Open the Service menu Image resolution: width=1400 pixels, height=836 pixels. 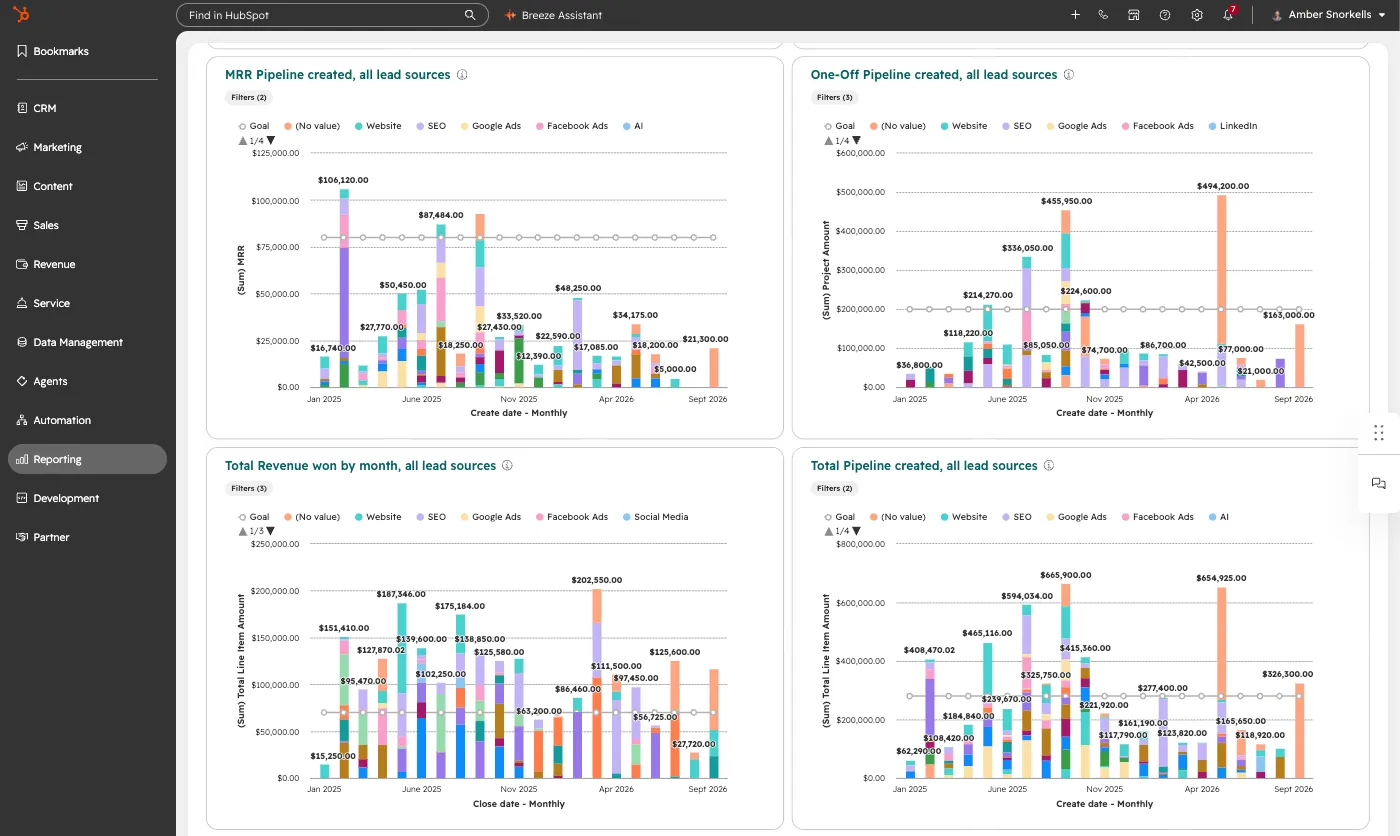44,303
